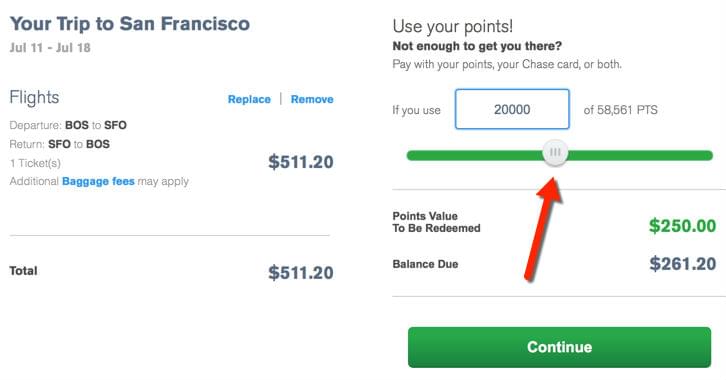
Task: Click the 1 Ticket(s) text
Action: click(x=35, y=163)
